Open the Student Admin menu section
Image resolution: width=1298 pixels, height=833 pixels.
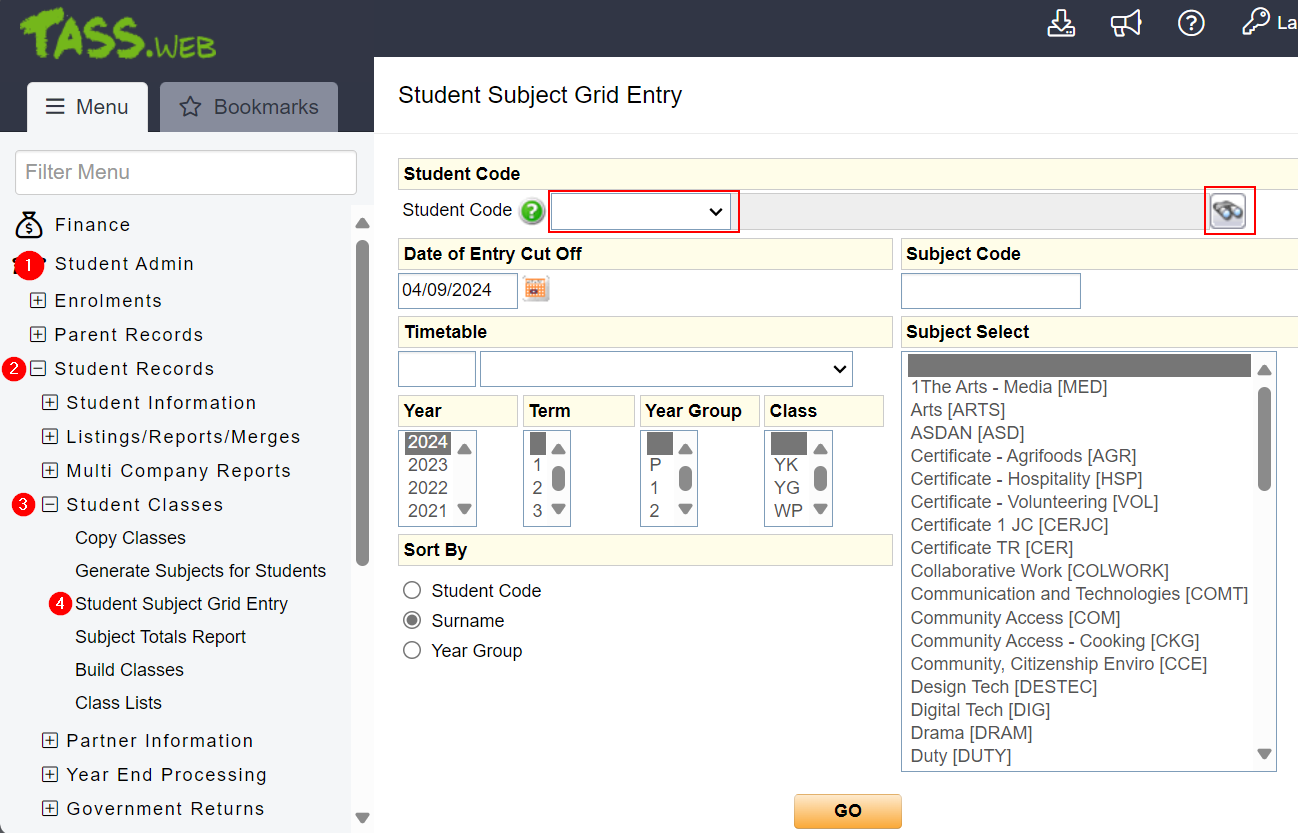(x=125, y=264)
